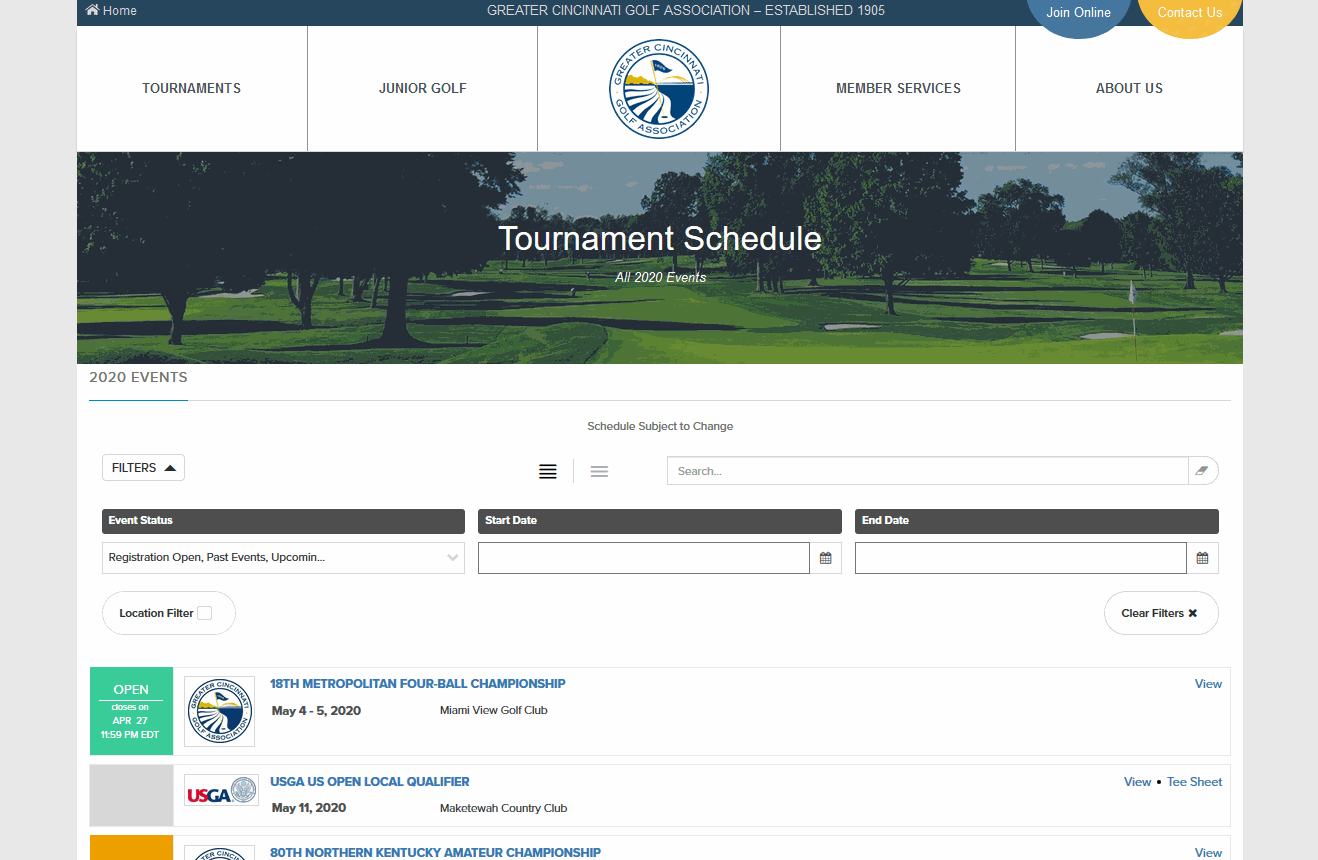This screenshot has width=1318, height=860.
Task: Switch to the expanded list view icon
Action: tap(548, 472)
